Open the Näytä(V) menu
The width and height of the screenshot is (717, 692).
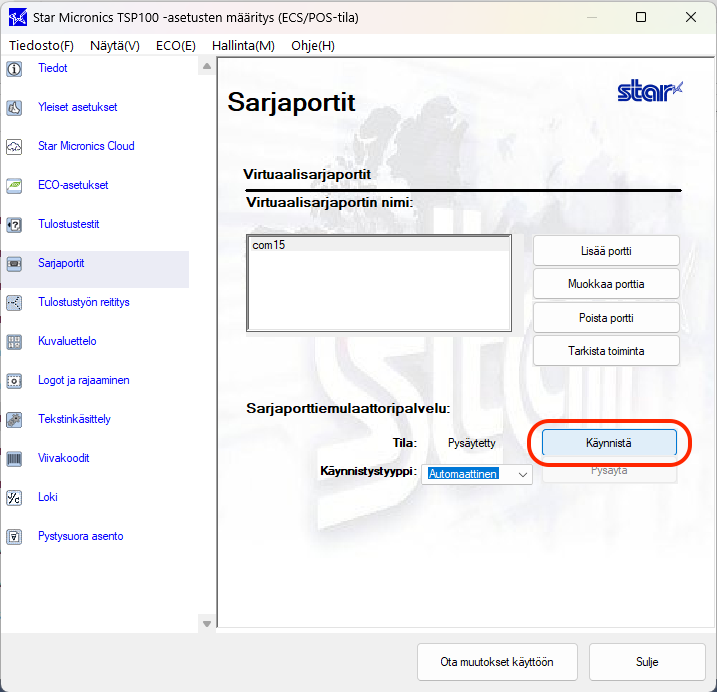point(115,46)
